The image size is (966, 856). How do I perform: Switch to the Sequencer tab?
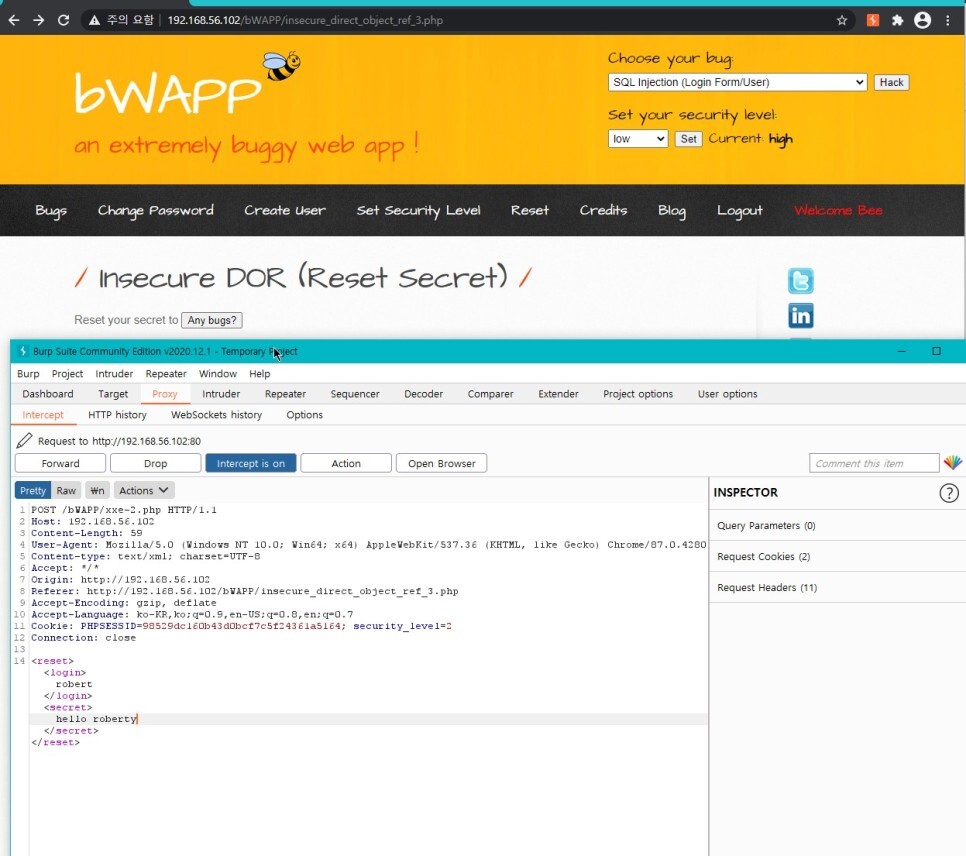coord(355,394)
